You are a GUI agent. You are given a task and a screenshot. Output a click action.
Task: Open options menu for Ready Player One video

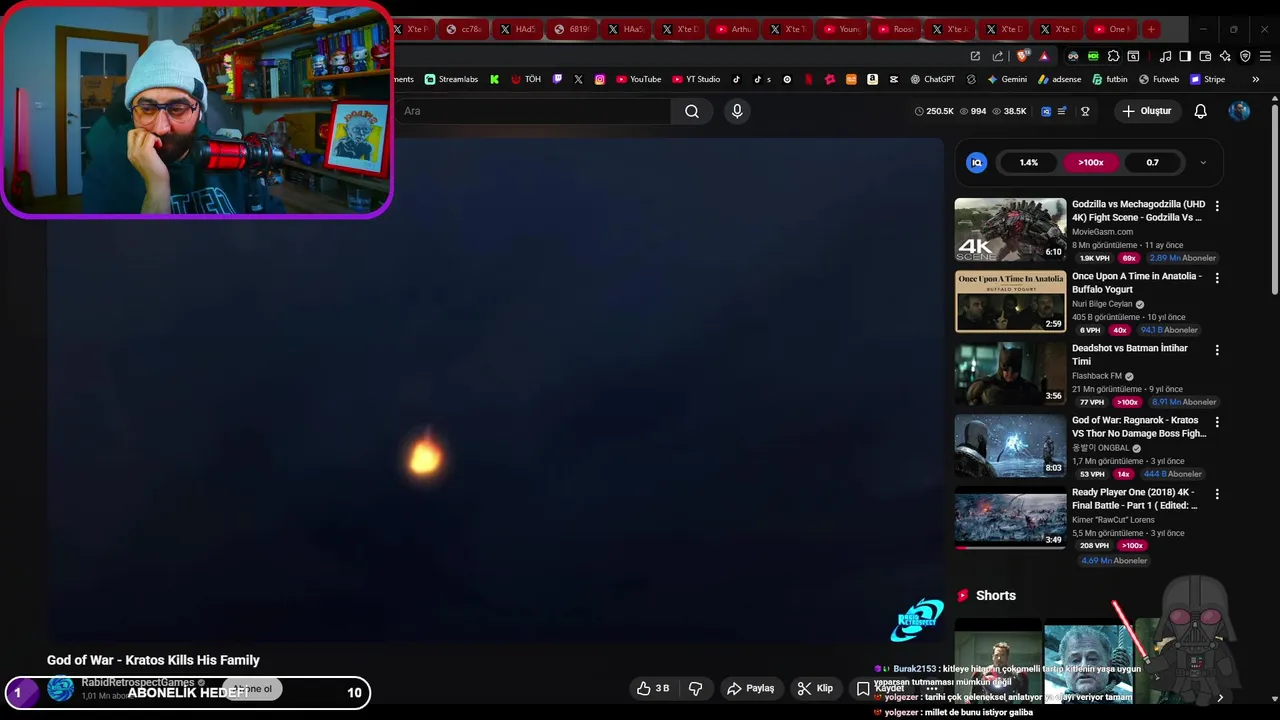click(x=1217, y=494)
